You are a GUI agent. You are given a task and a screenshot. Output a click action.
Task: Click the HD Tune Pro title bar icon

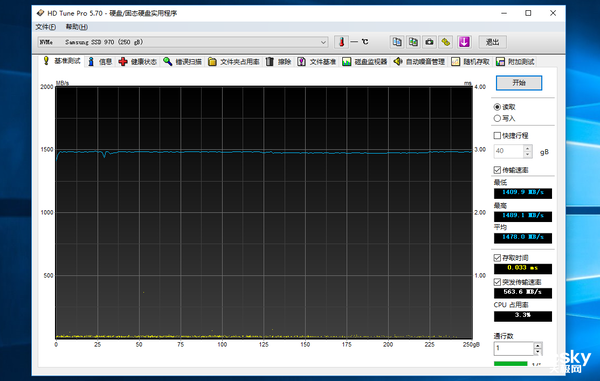[x=40, y=13]
